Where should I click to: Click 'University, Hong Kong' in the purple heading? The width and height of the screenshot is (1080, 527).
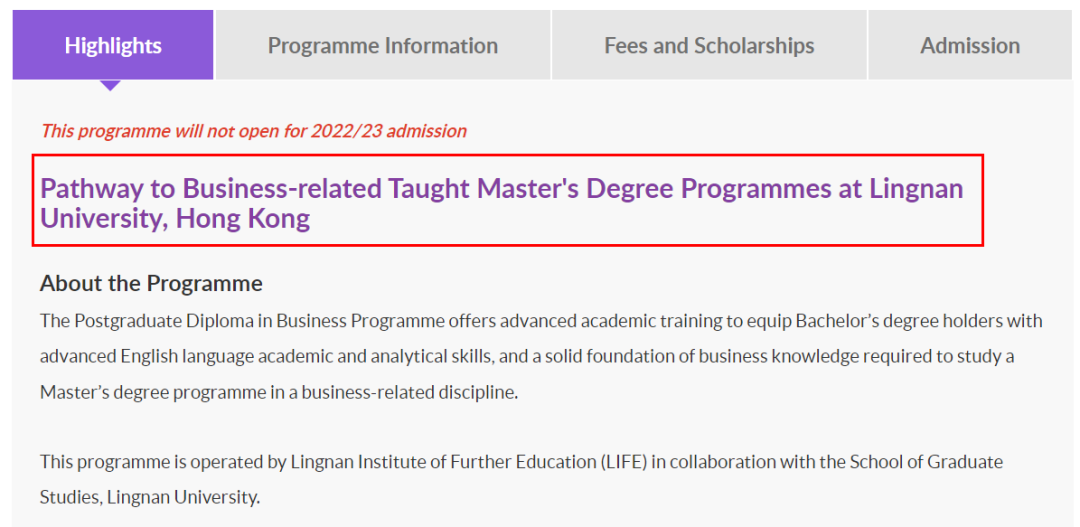click(175, 219)
